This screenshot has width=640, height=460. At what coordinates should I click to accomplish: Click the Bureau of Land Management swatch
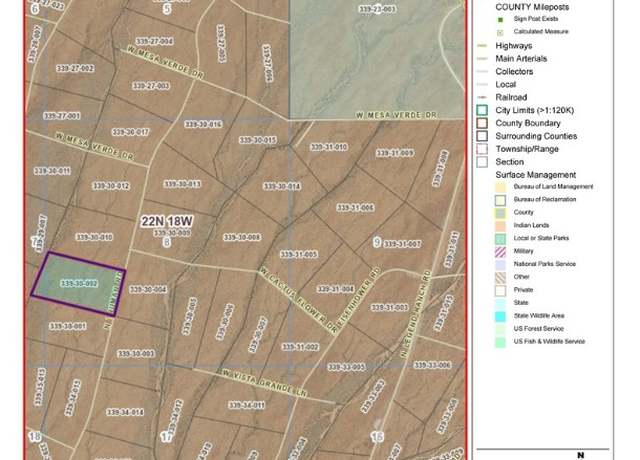coord(500,187)
